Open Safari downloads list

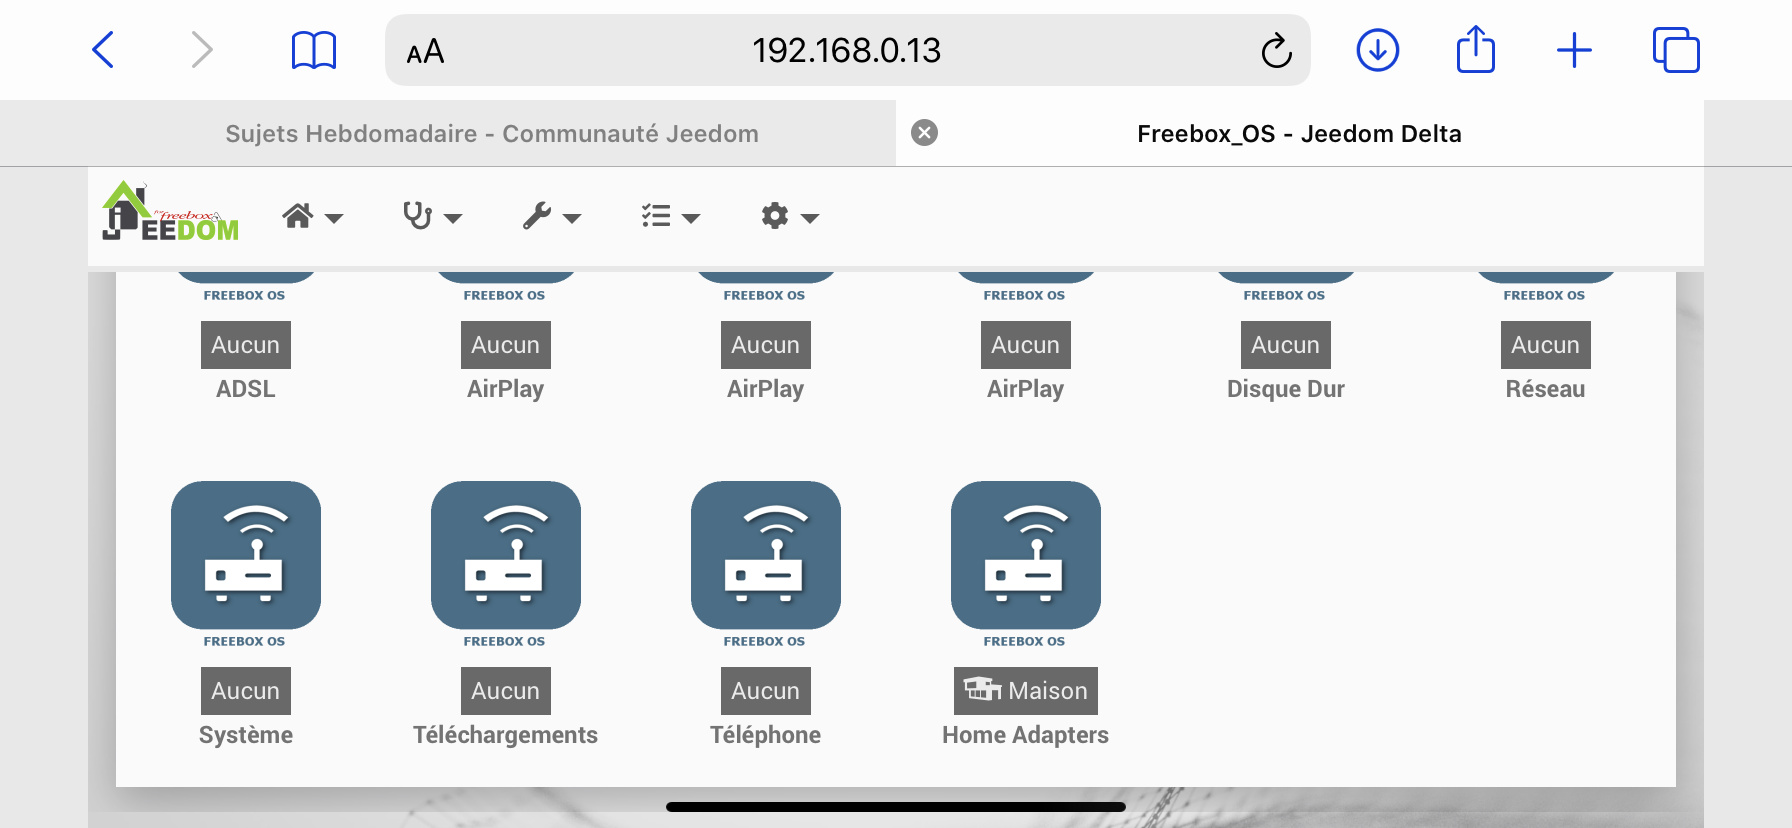1378,50
